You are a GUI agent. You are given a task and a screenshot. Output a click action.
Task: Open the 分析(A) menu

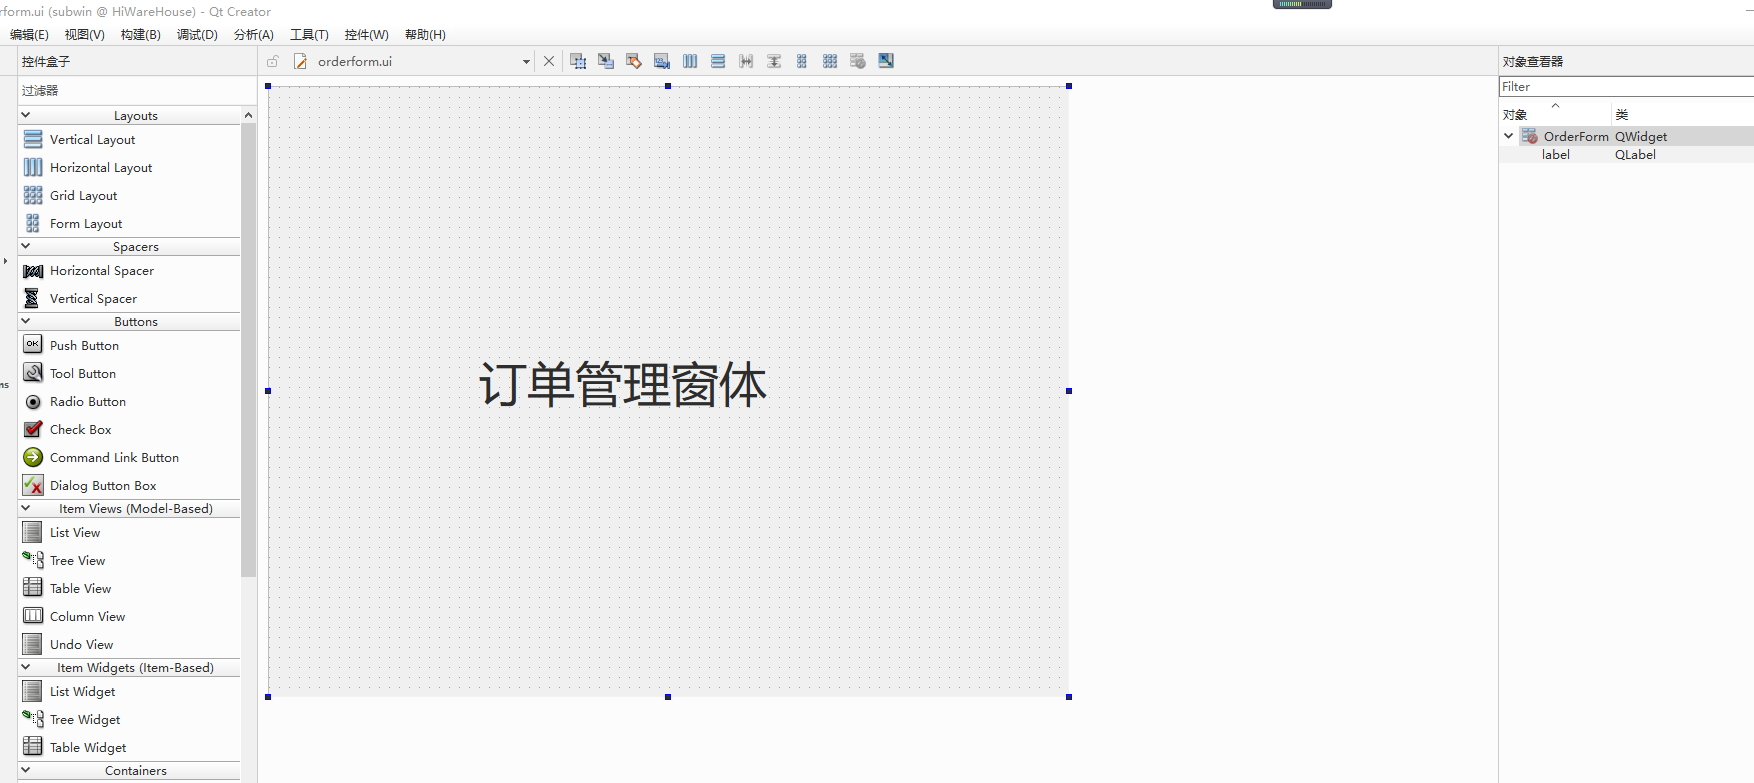tap(253, 34)
